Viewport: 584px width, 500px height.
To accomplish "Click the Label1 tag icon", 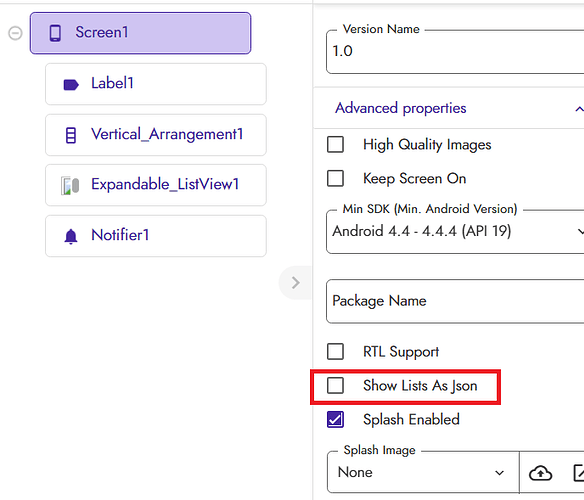I will pos(71,85).
